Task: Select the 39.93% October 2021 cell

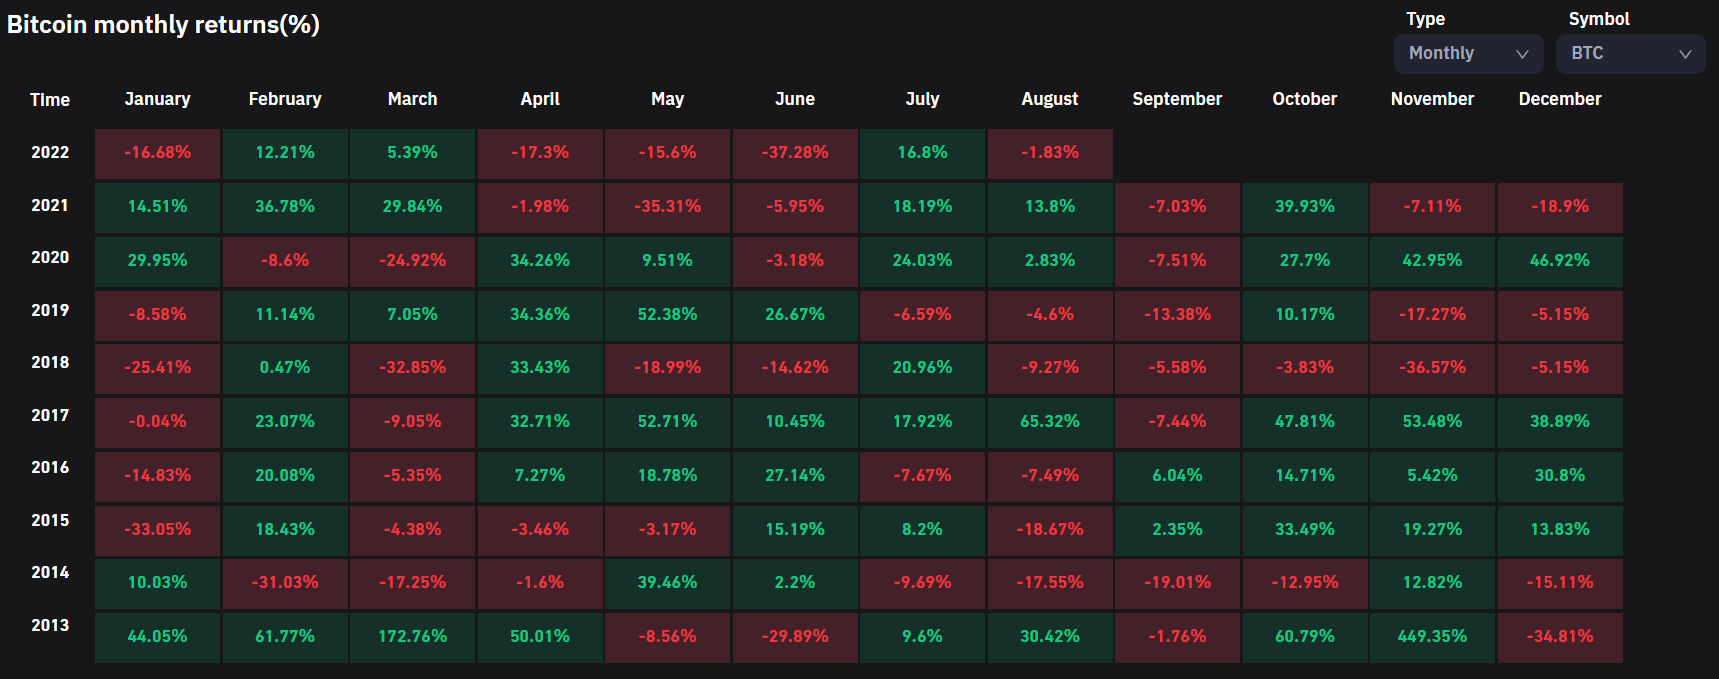Action: 1305,207
